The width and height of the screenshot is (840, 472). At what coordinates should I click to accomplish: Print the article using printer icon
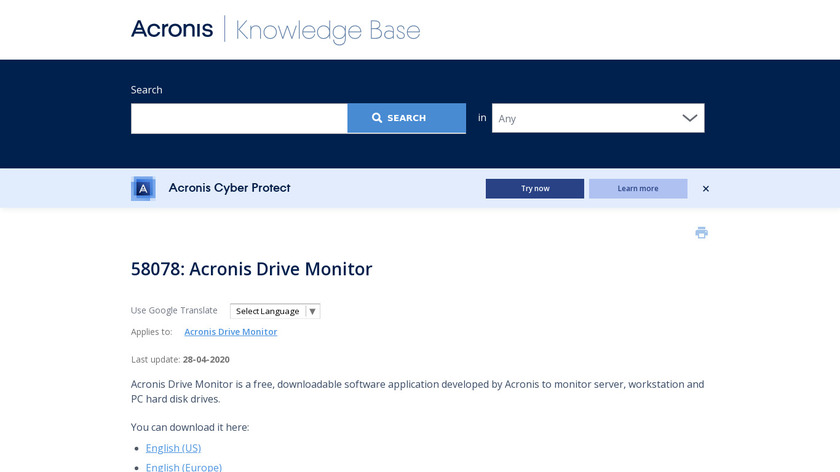click(x=701, y=233)
